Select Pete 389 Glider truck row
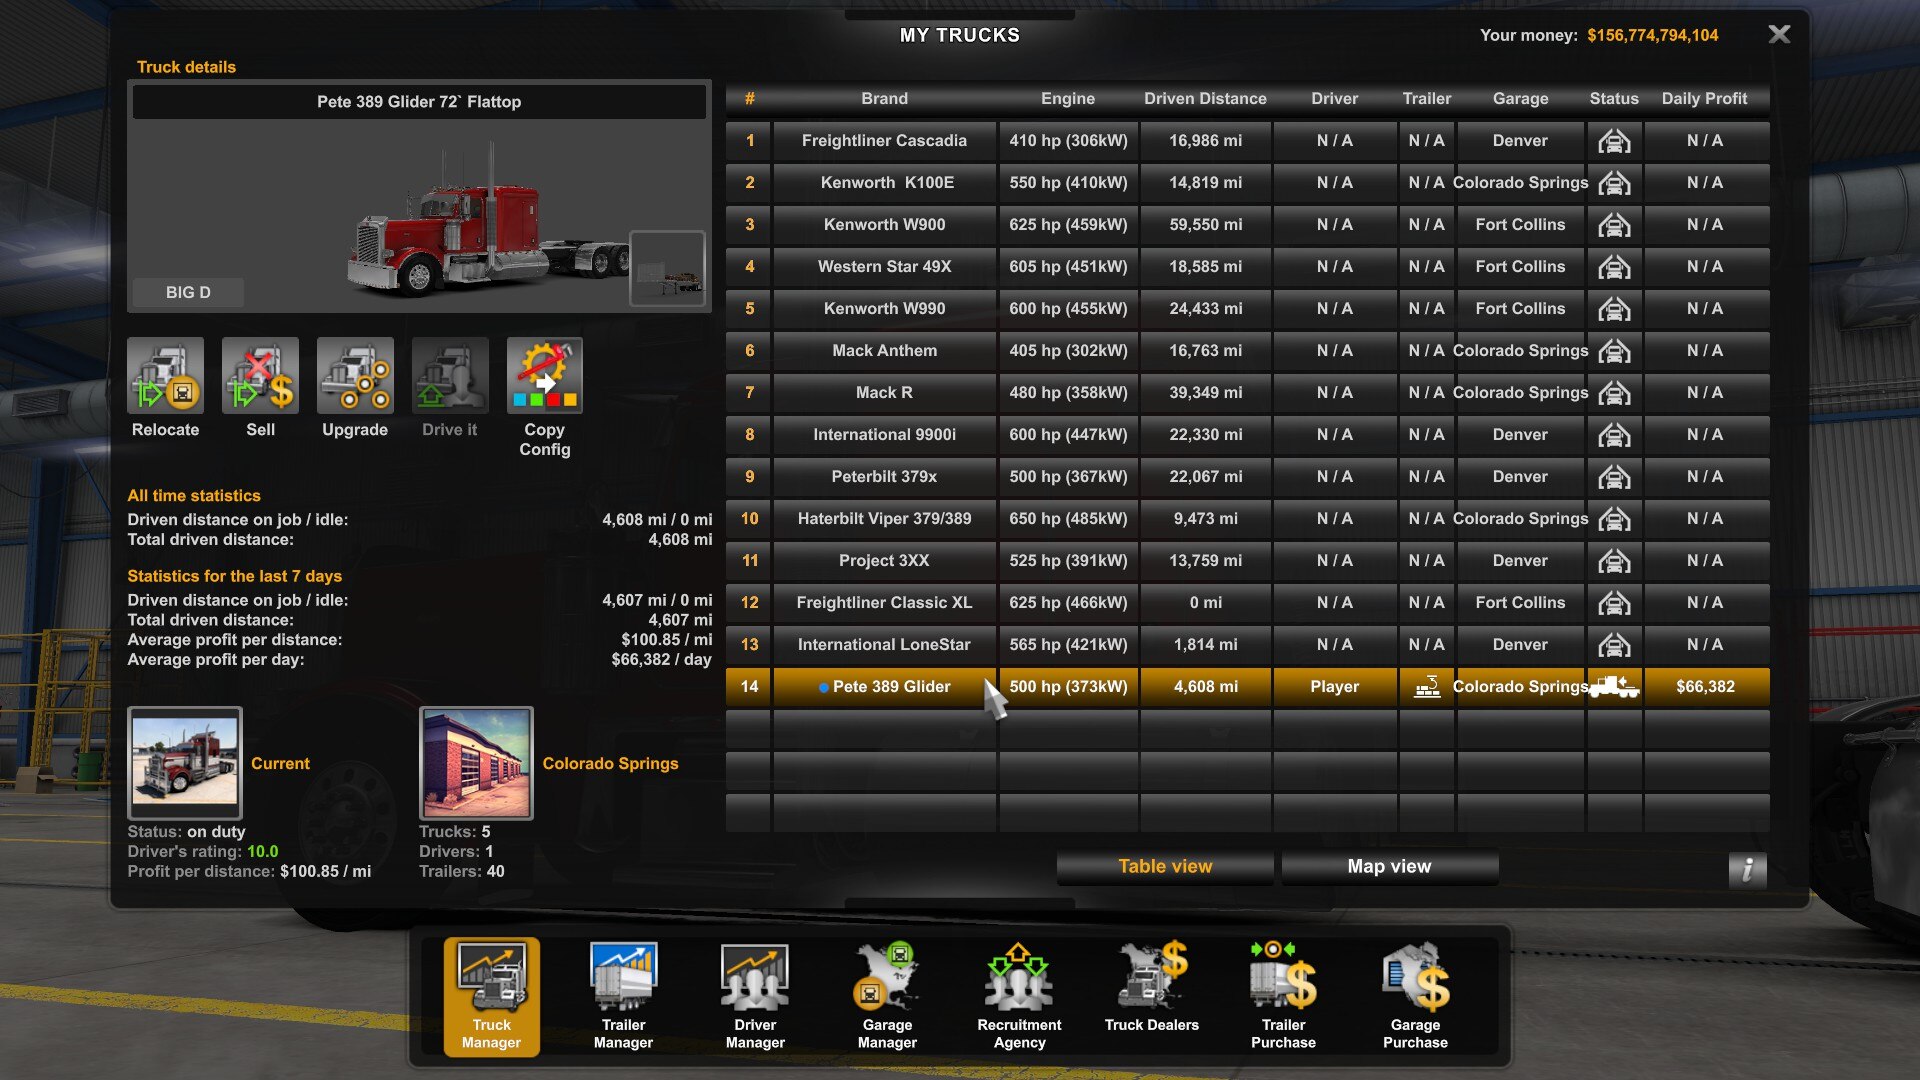Viewport: 1920px width, 1080px height. [x=1247, y=687]
